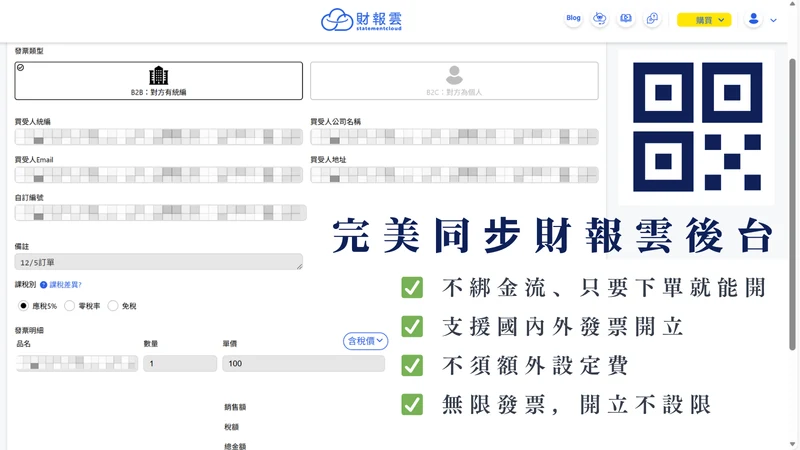Click the 發票類型 label
The width and height of the screenshot is (800, 450).
pyautogui.click(x=29, y=51)
